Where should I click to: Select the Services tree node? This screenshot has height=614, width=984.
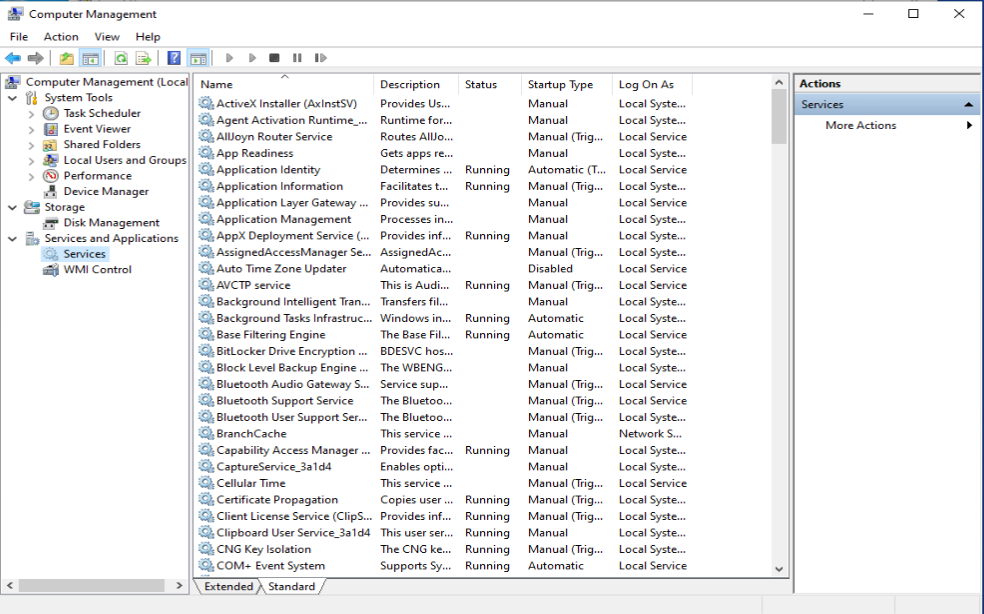pyautogui.click(x=84, y=254)
